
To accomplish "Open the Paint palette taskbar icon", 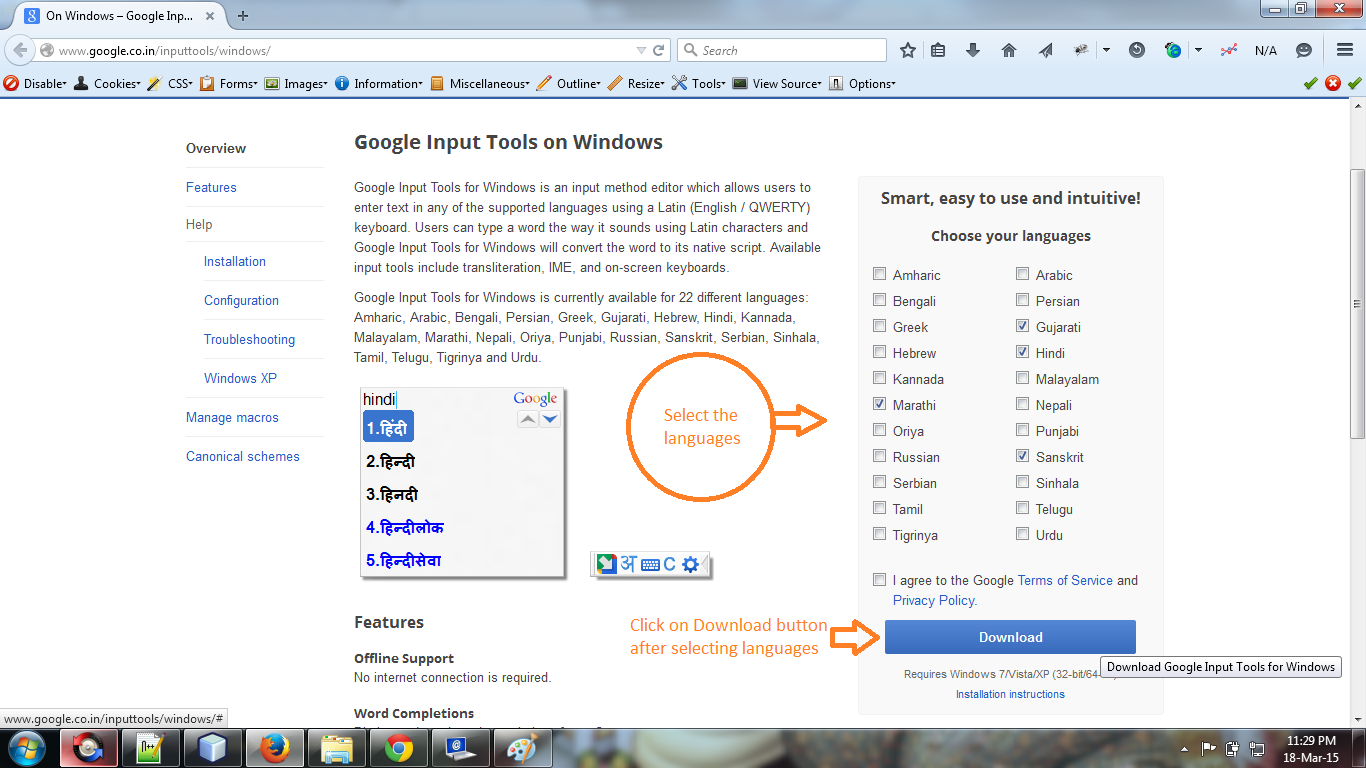I will pyautogui.click(x=523, y=748).
